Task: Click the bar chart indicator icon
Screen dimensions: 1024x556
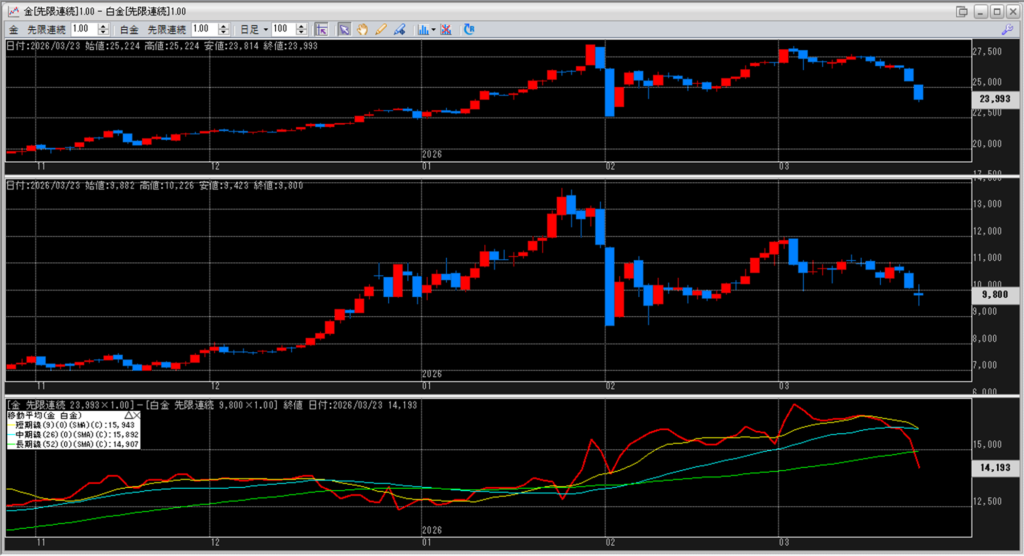Action: (422, 30)
